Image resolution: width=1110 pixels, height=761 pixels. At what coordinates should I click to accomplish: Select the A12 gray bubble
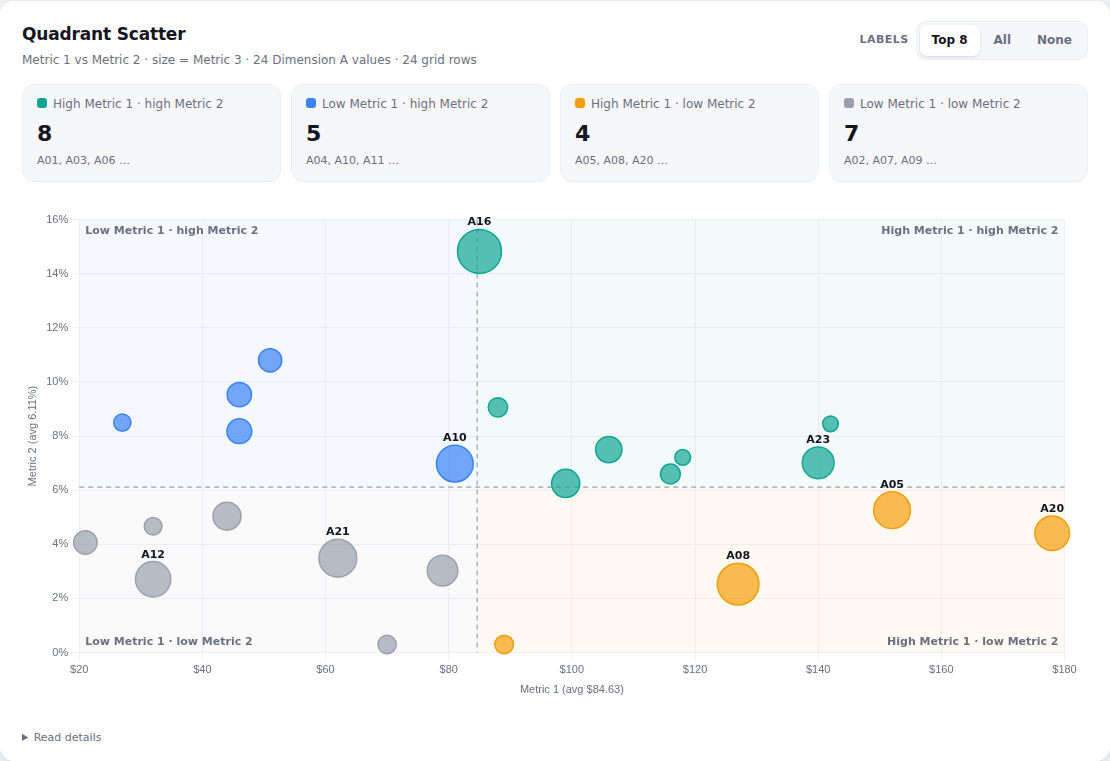tap(153, 579)
